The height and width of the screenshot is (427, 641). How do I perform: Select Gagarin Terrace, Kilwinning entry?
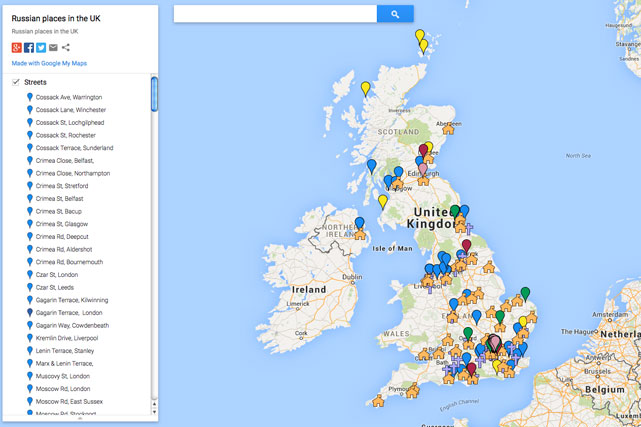72,300
